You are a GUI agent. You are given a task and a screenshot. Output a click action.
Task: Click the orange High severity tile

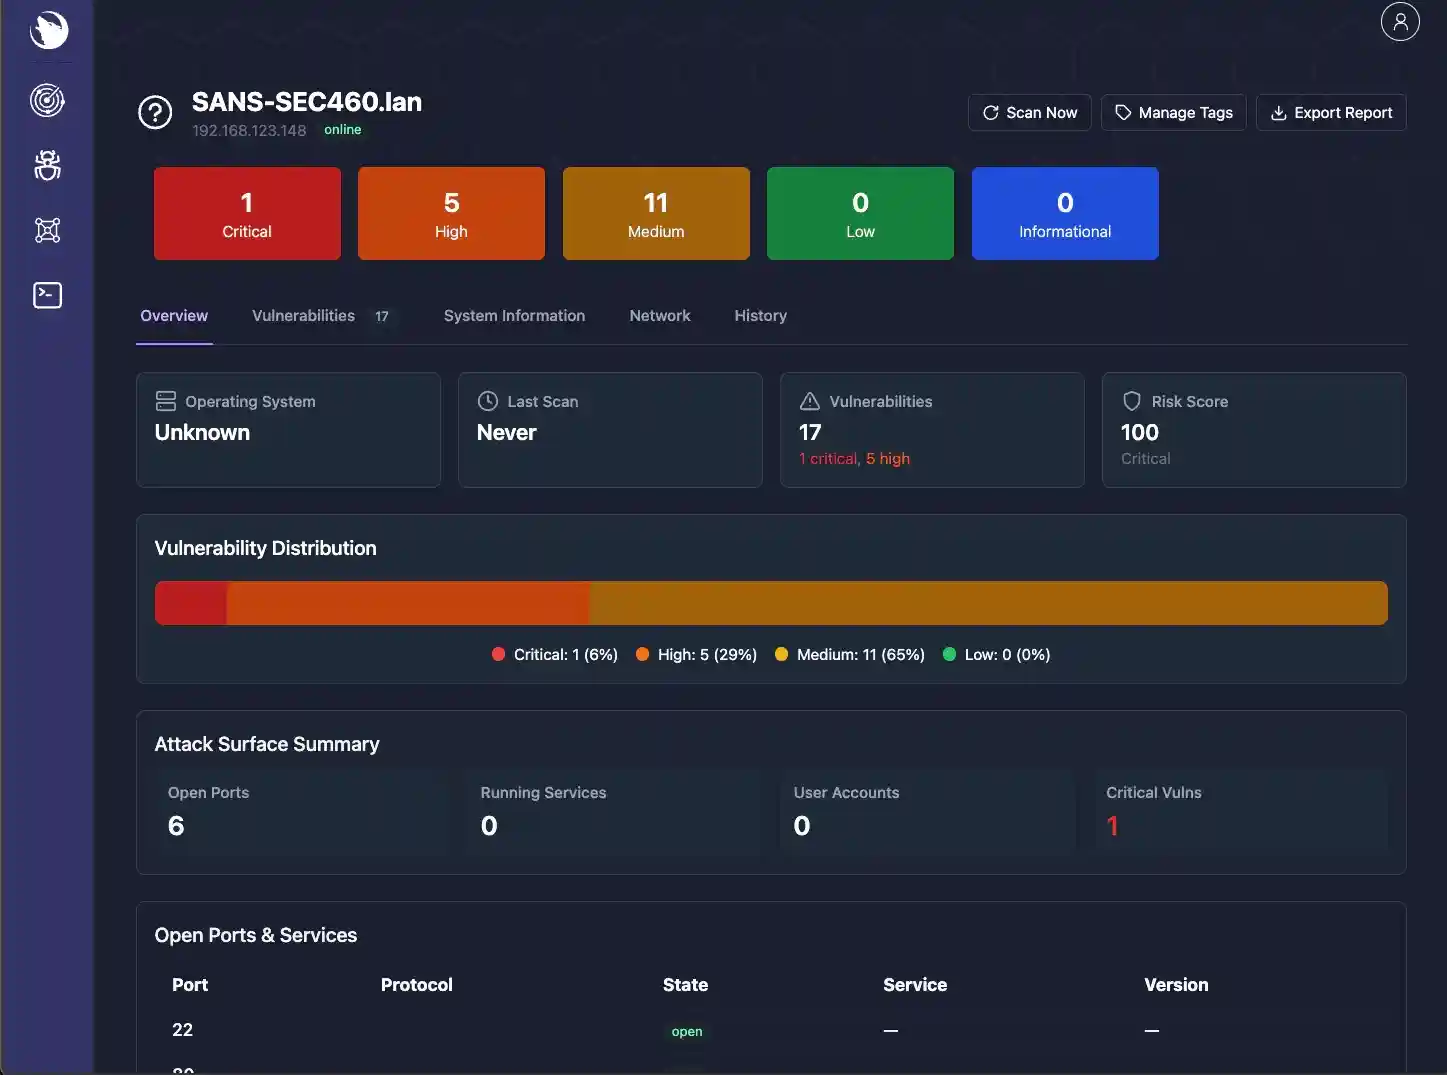(x=451, y=214)
